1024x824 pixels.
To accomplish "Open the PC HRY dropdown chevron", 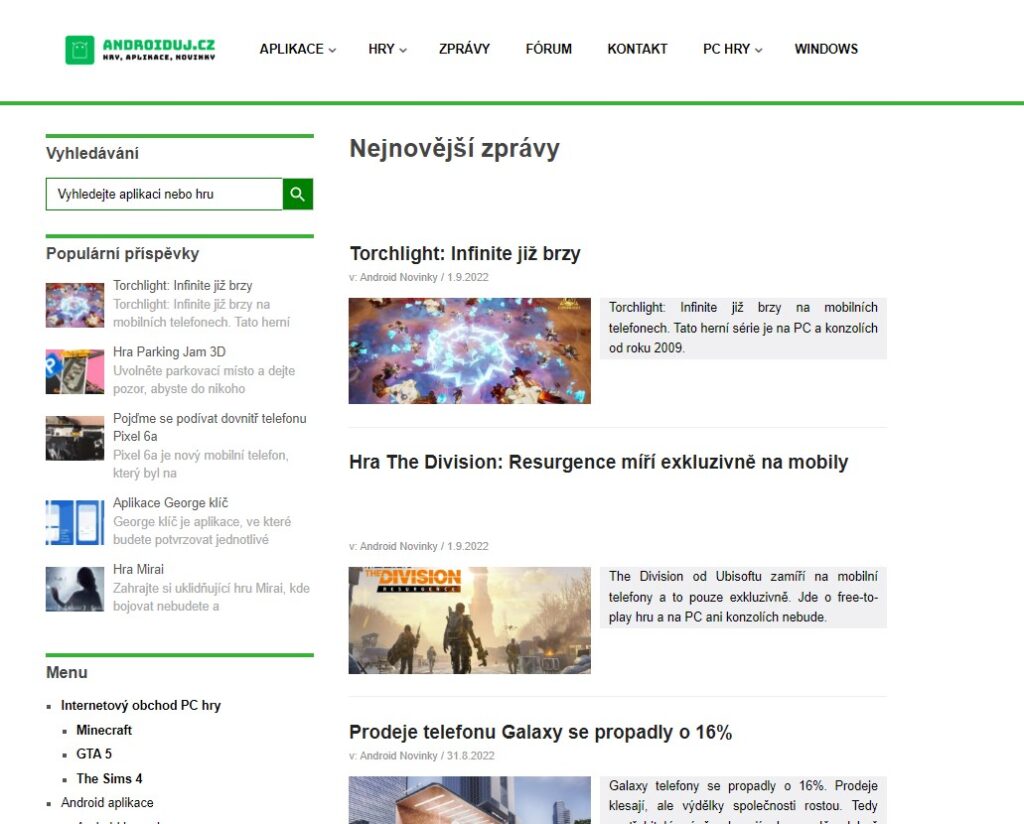I will pos(758,50).
